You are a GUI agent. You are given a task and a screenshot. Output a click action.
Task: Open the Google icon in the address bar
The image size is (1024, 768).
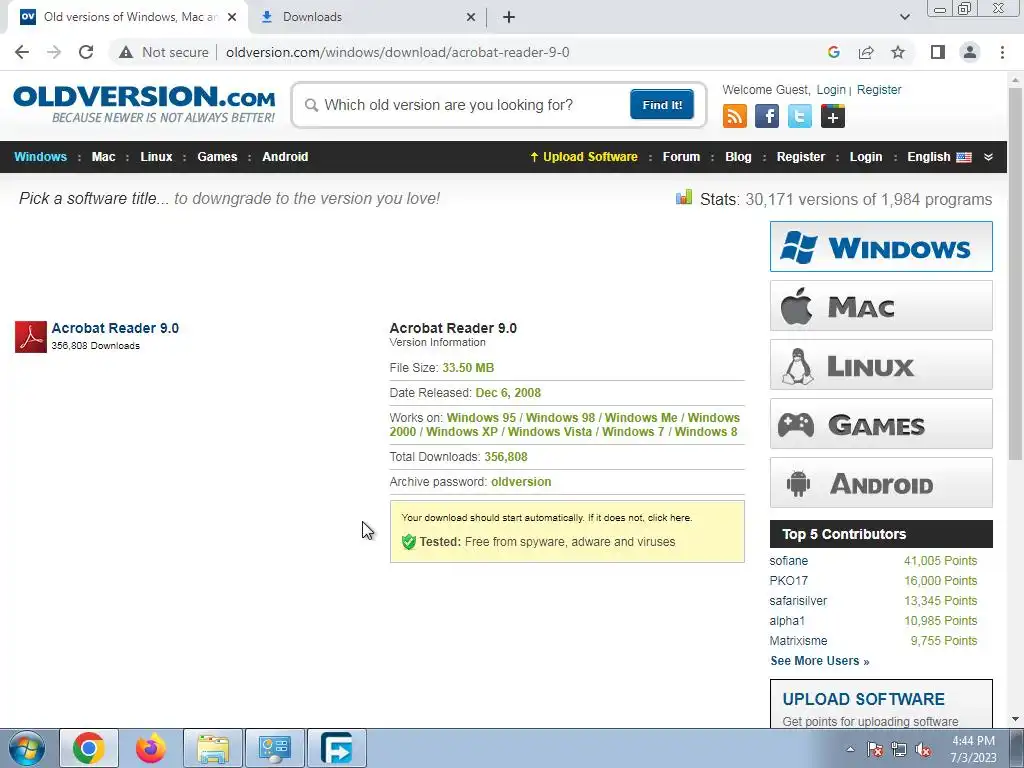(833, 52)
